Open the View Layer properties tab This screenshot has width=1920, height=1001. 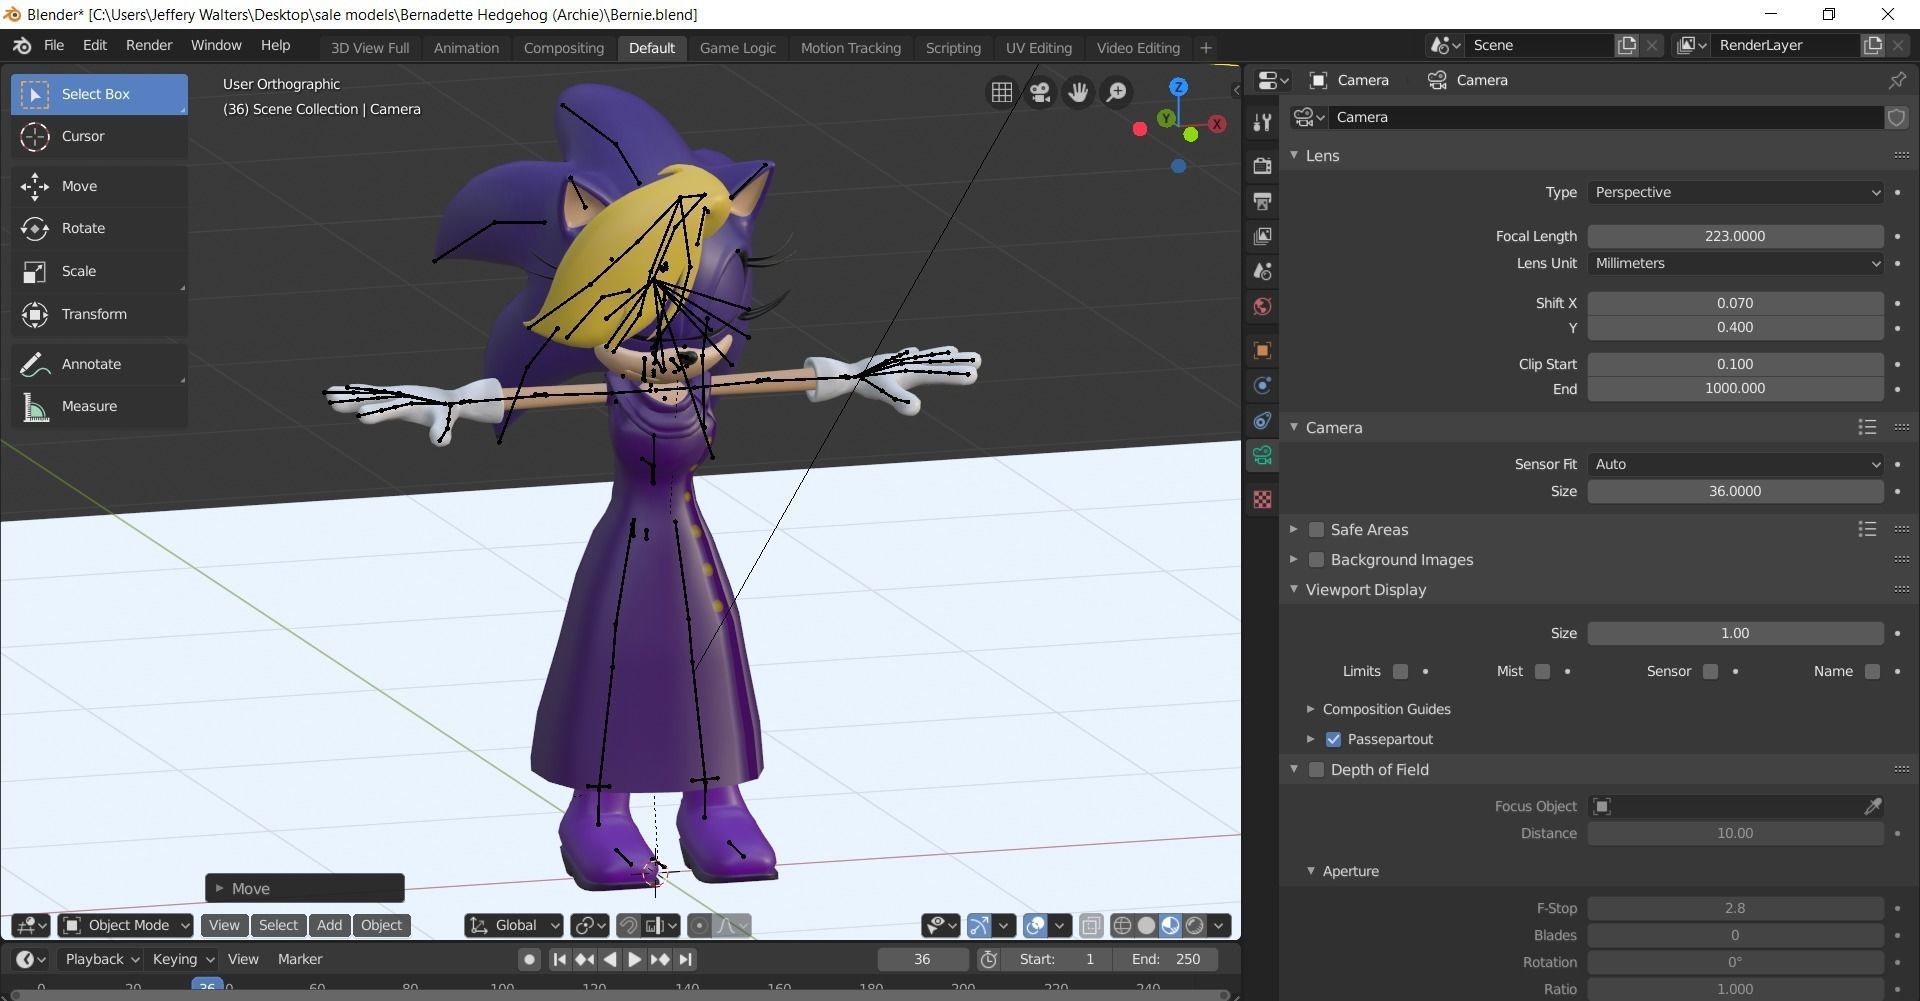(1262, 236)
